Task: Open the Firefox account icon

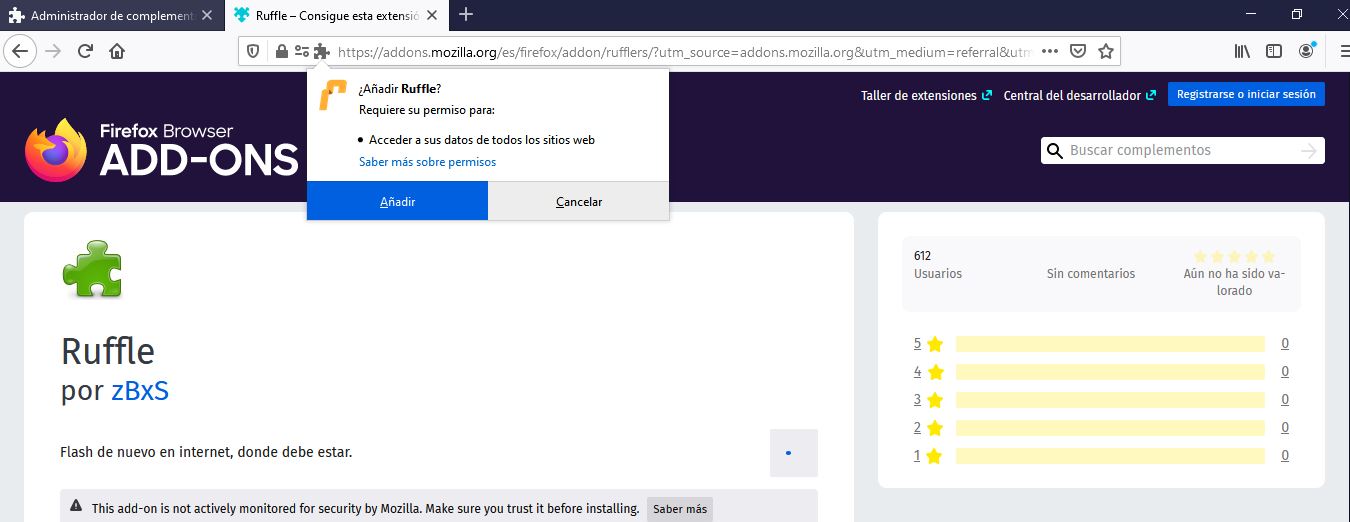Action: tap(1307, 51)
